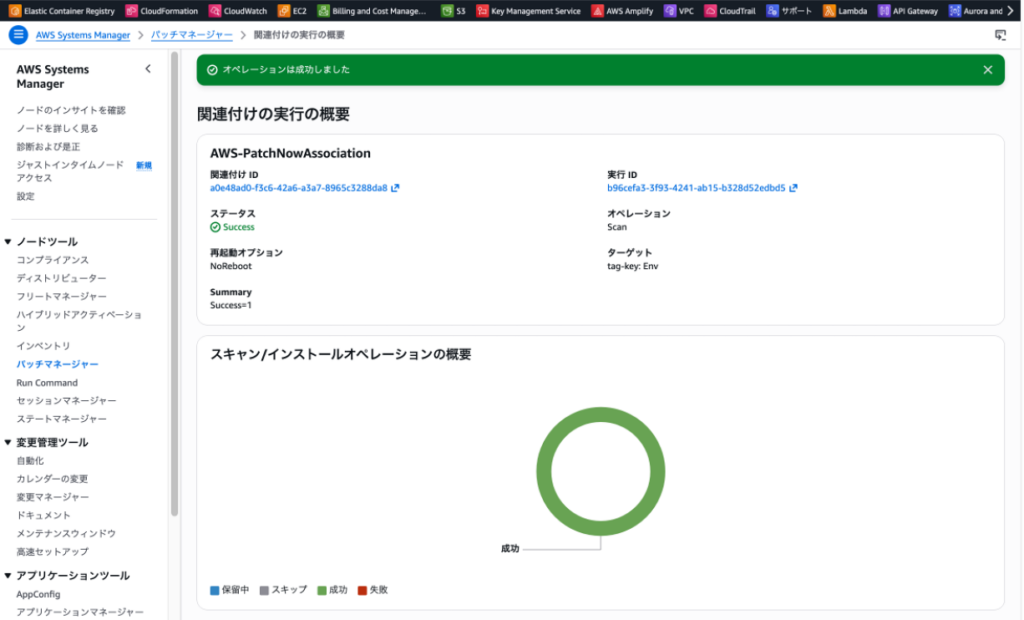Viewport: 1024px width, 620px height.
Task: Open the CloudFormation service icon
Action: (x=131, y=10)
